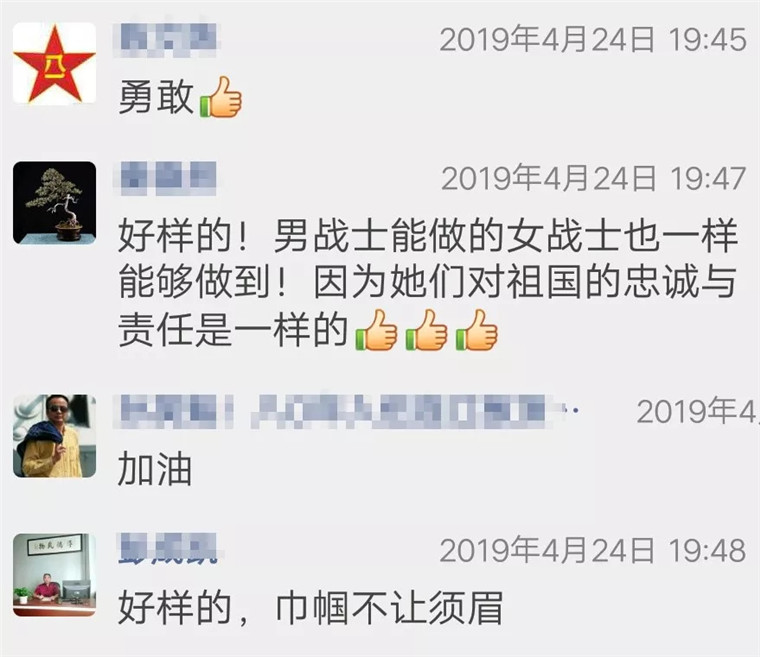The image size is (760, 657).
Task: Select the 勇敢 comment text
Action: (x=156, y=97)
